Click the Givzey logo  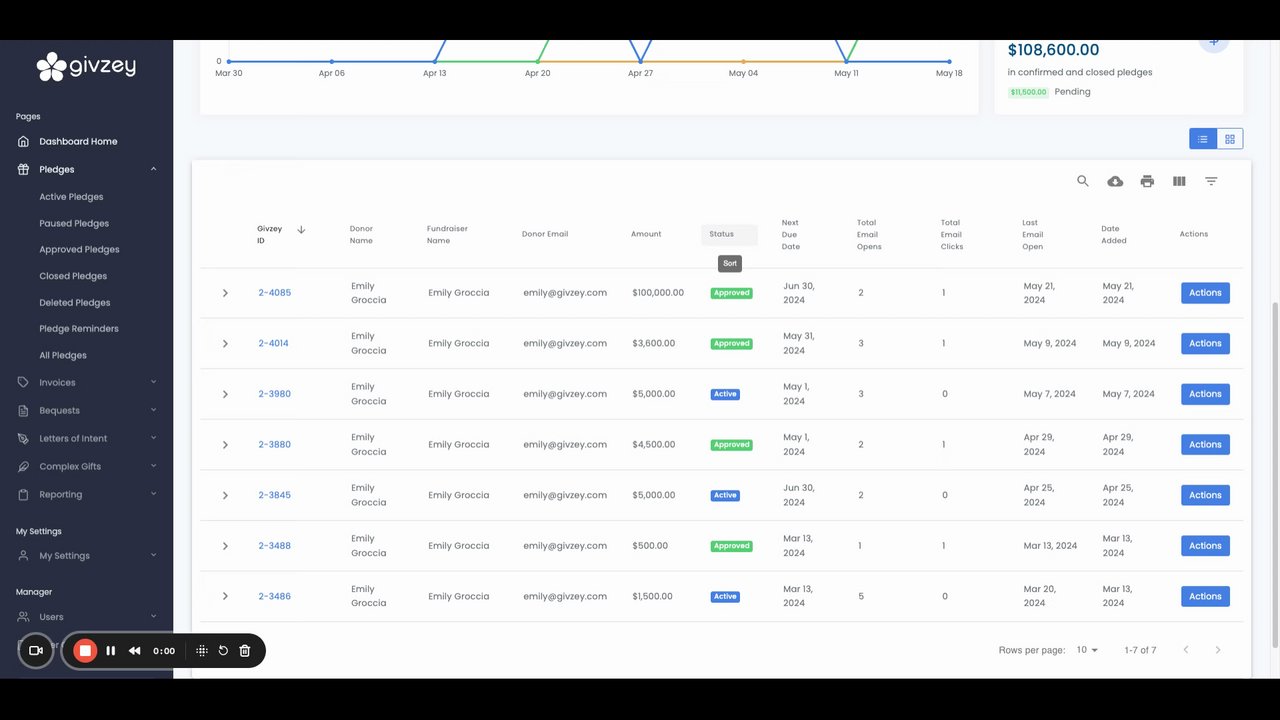tap(86, 67)
